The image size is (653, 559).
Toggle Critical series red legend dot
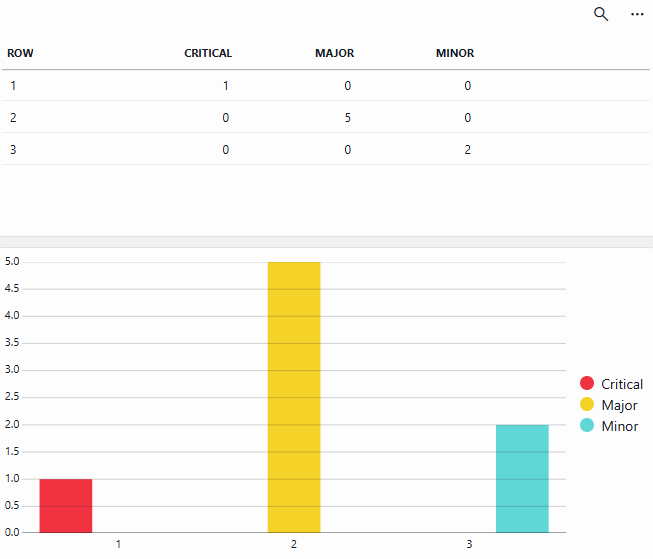(587, 384)
